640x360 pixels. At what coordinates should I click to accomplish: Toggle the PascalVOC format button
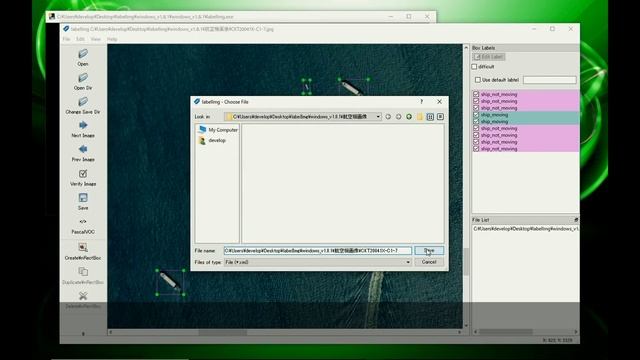tap(83, 226)
